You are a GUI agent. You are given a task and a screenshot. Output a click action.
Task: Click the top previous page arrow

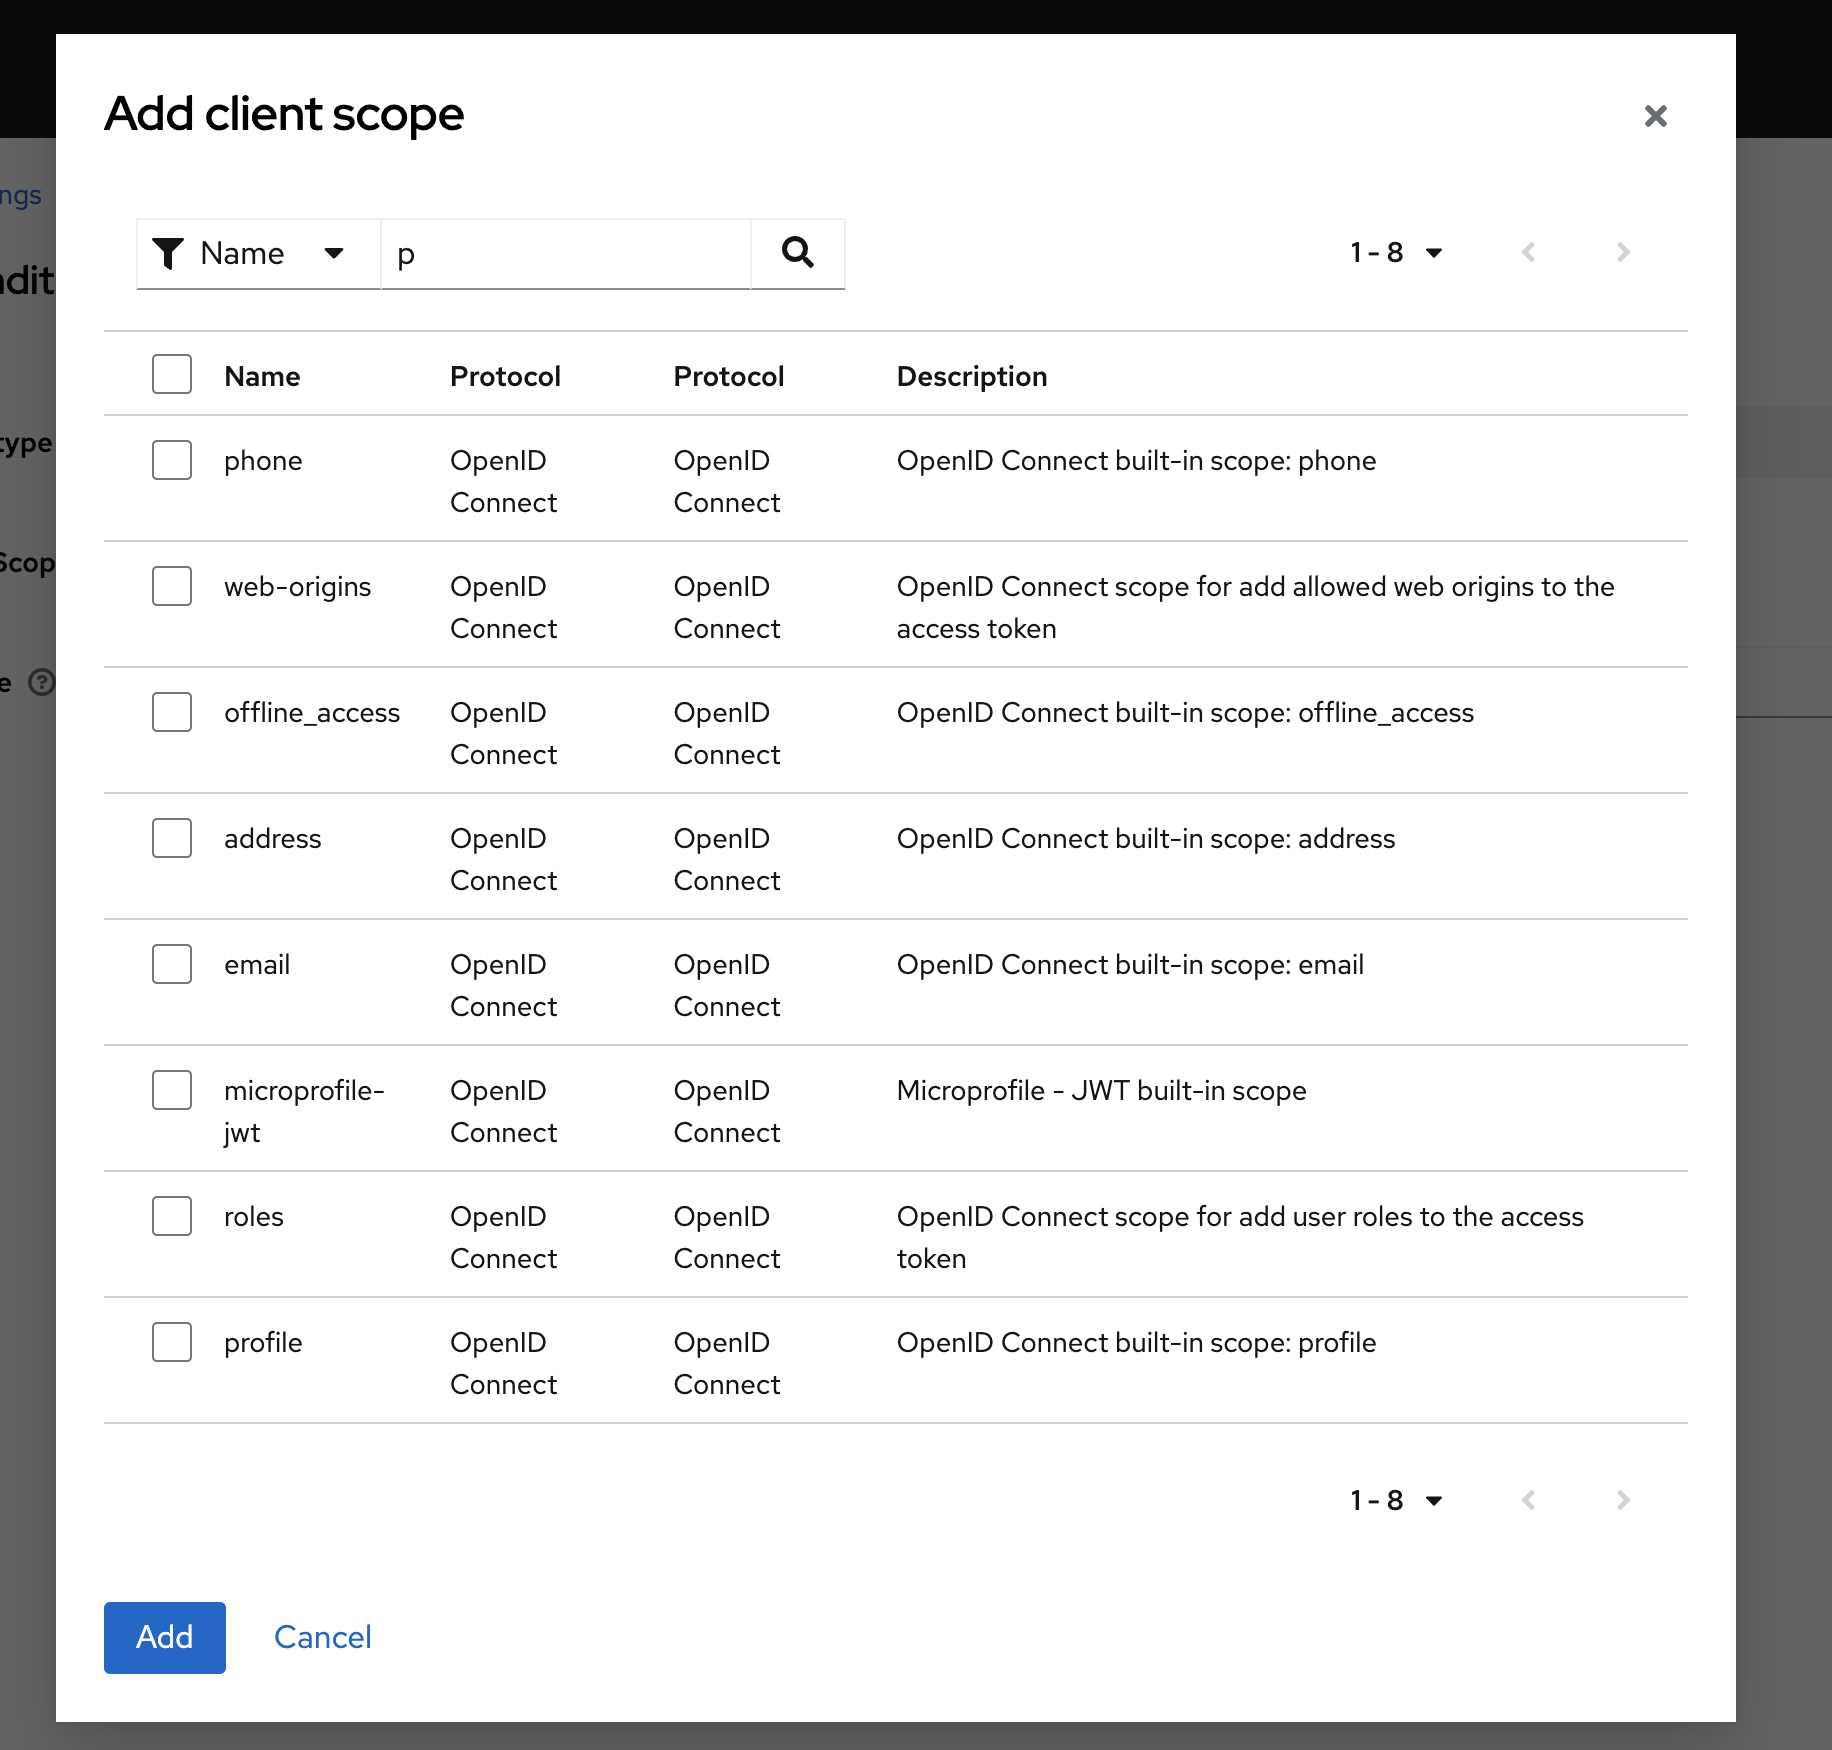[1528, 252]
